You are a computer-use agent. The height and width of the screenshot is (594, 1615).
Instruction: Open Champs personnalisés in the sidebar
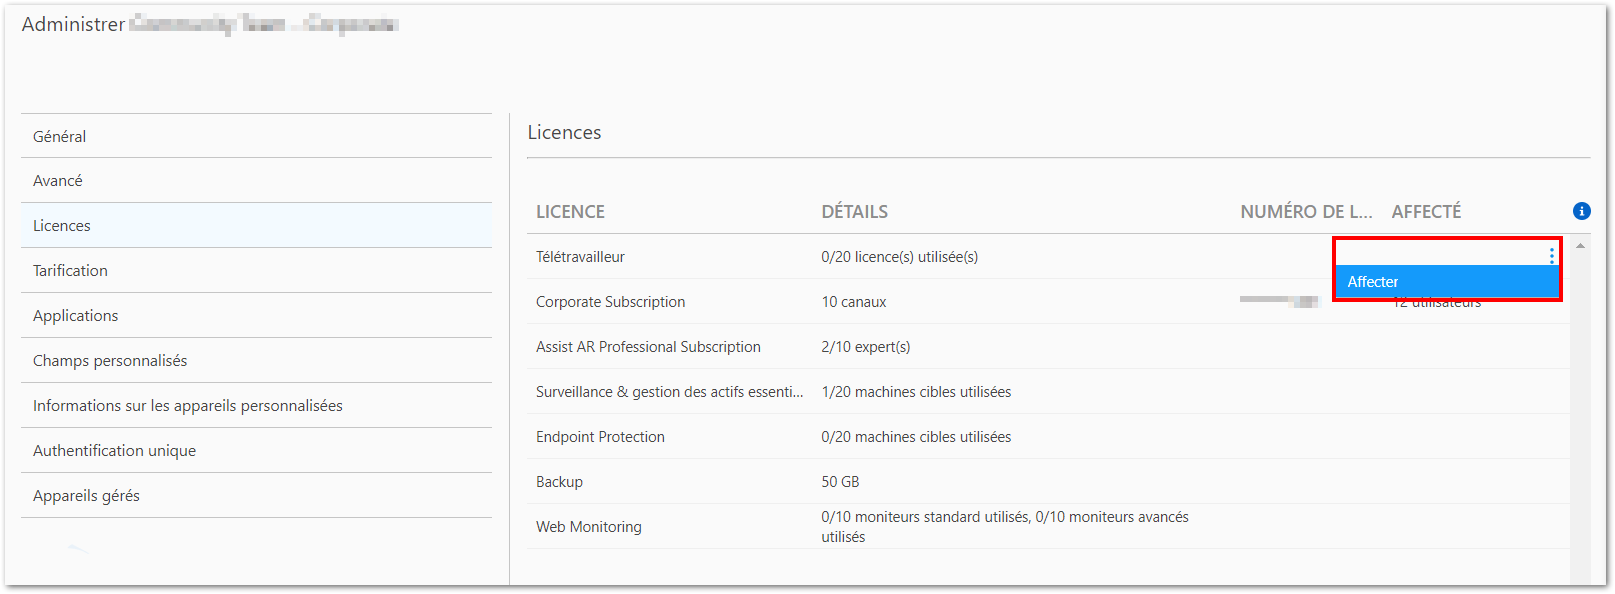[x=110, y=361]
